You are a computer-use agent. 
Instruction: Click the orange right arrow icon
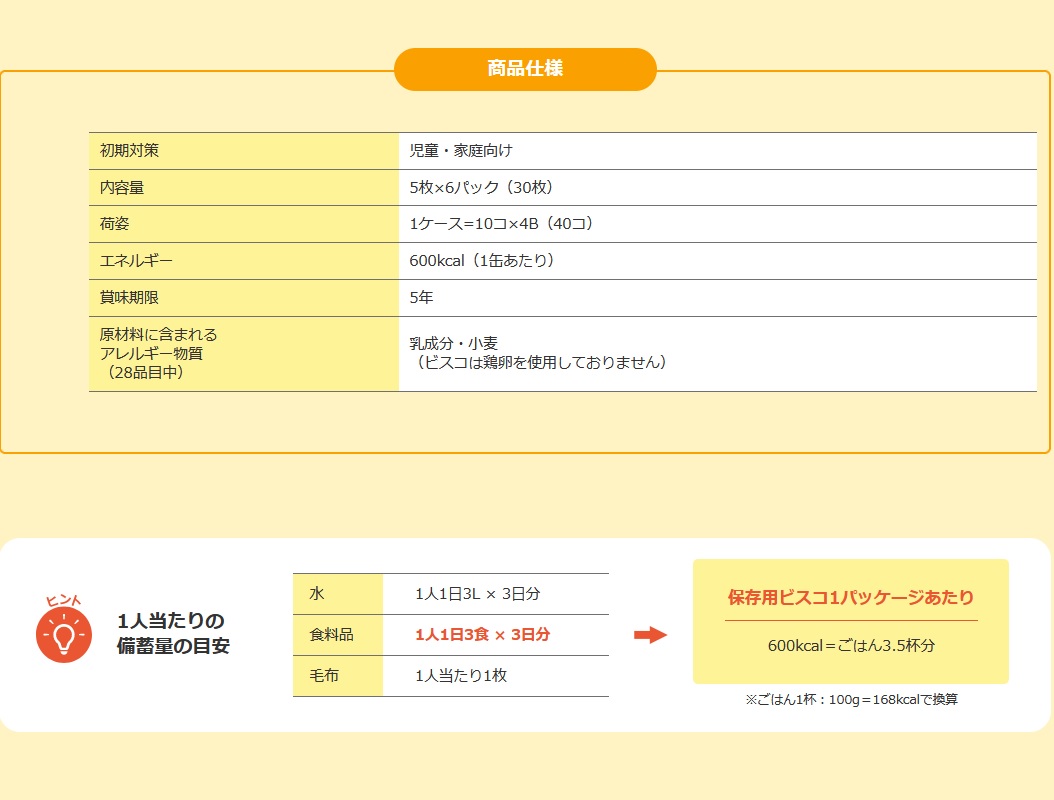pyautogui.click(x=650, y=635)
